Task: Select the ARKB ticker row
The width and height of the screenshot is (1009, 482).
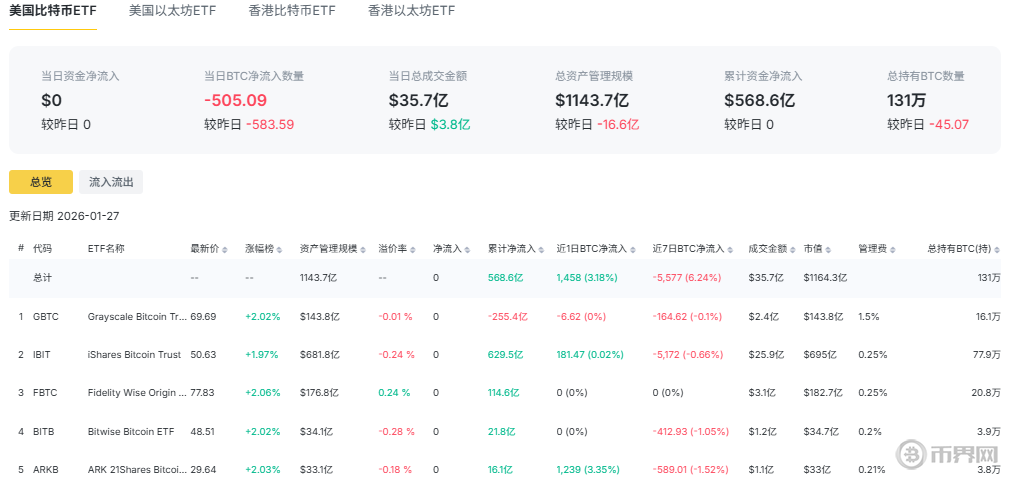Action: click(x=45, y=469)
